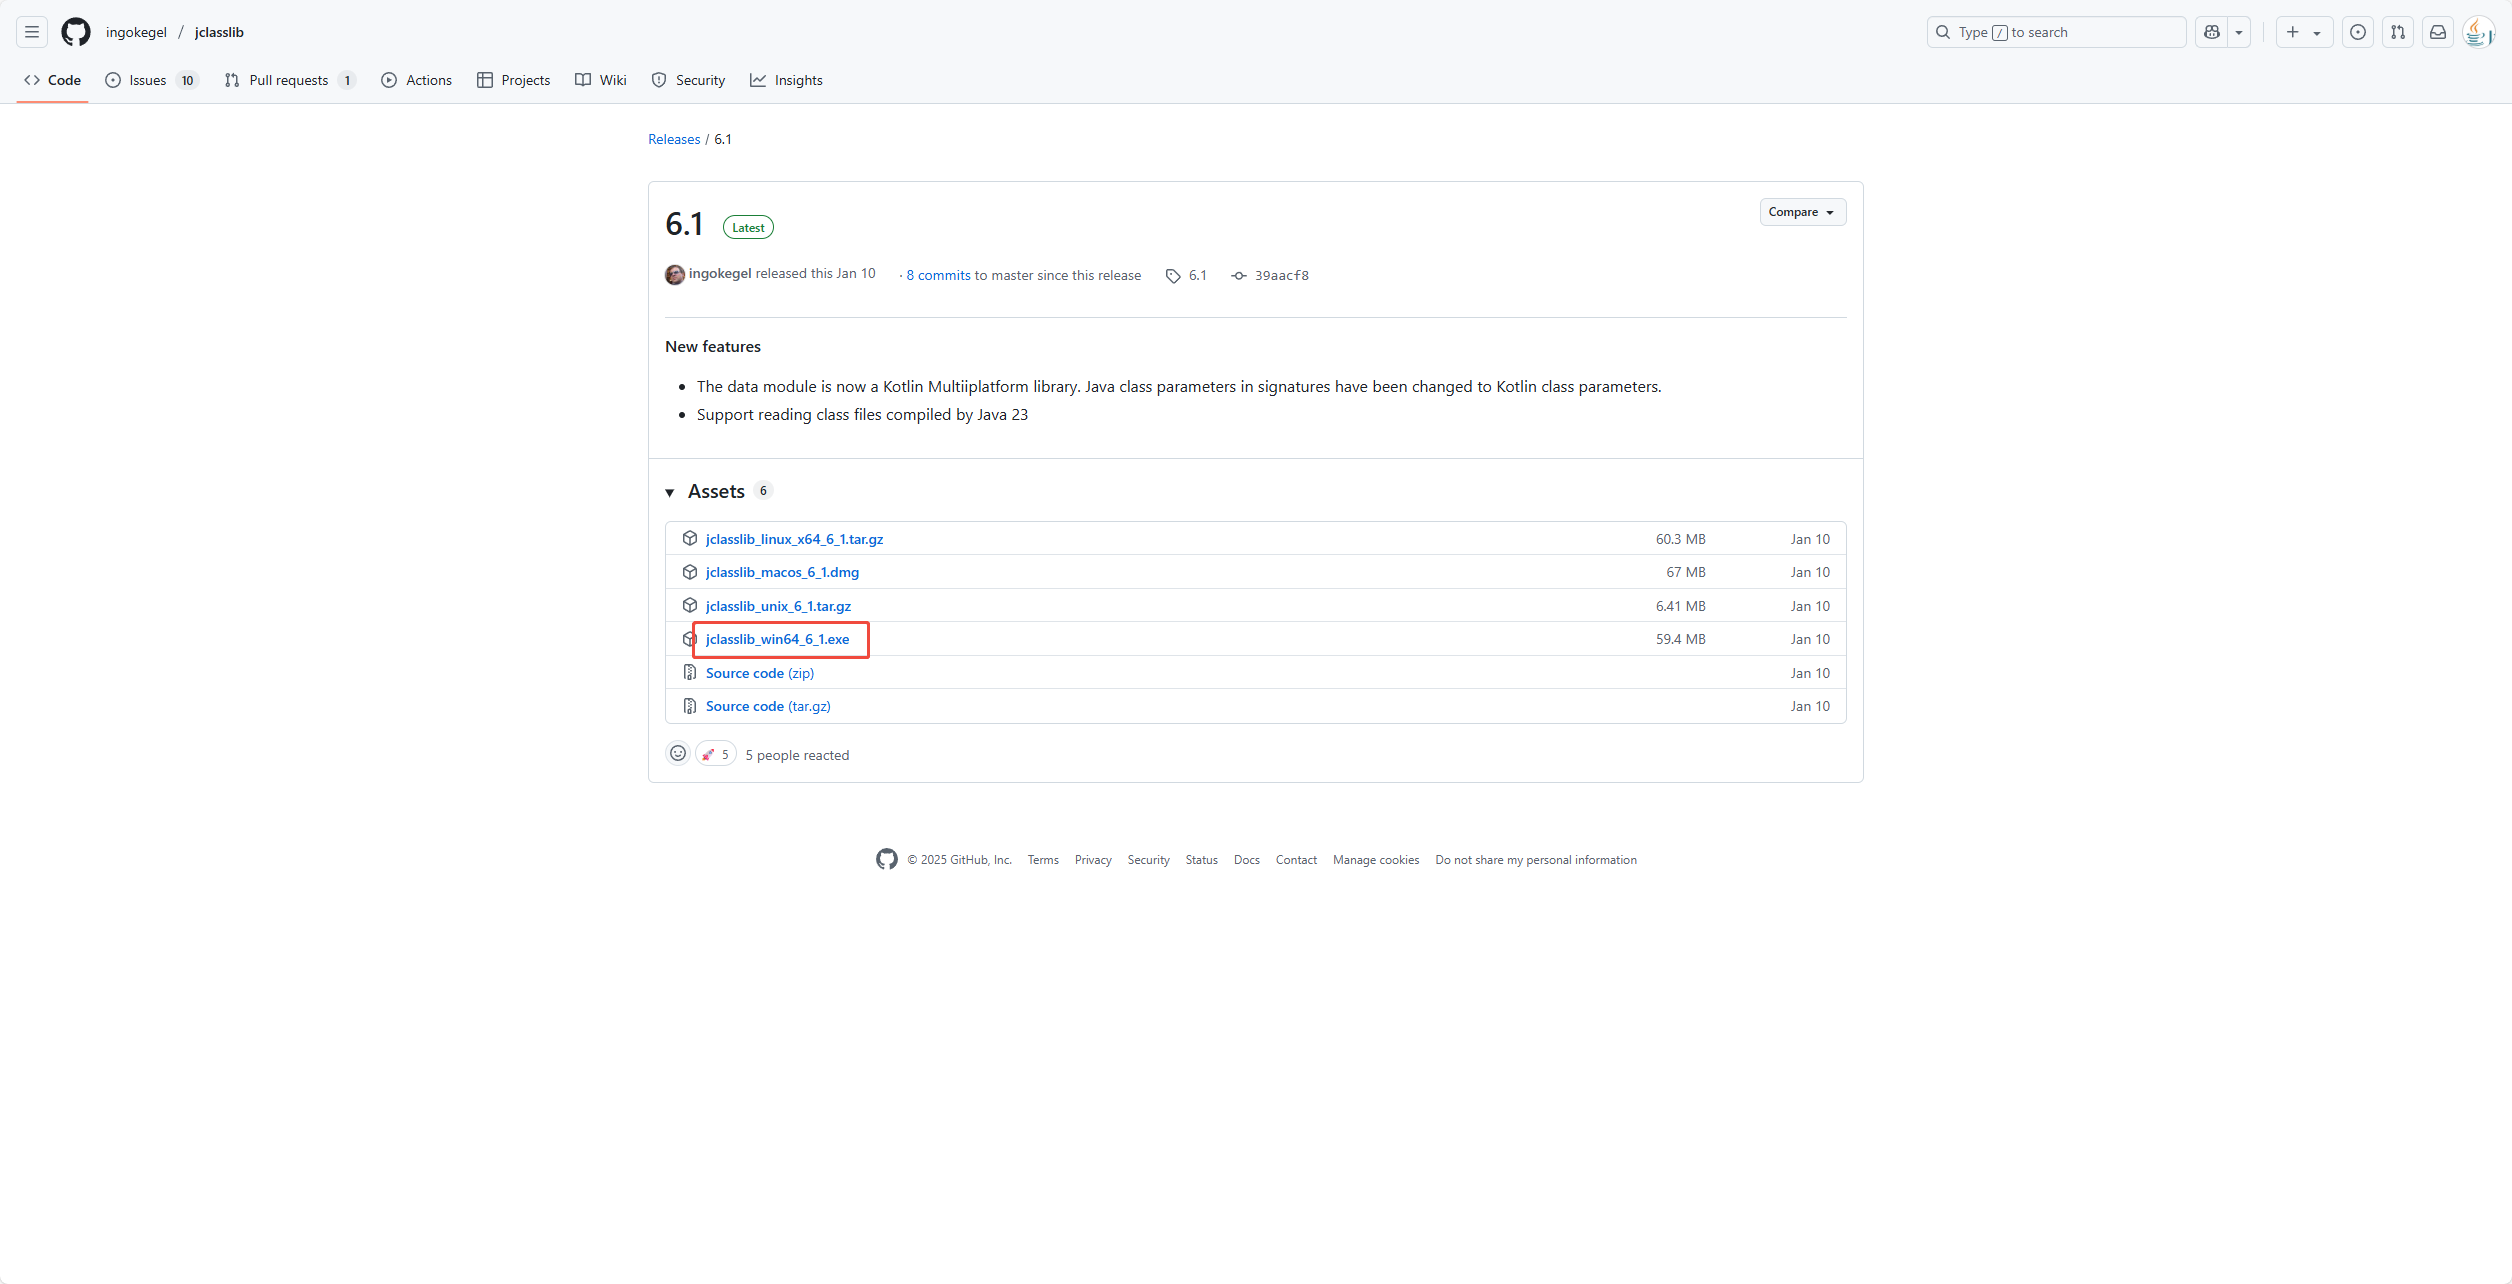Click package icon beside the macos dmg asset
The image size is (2512, 1284).
click(x=690, y=572)
